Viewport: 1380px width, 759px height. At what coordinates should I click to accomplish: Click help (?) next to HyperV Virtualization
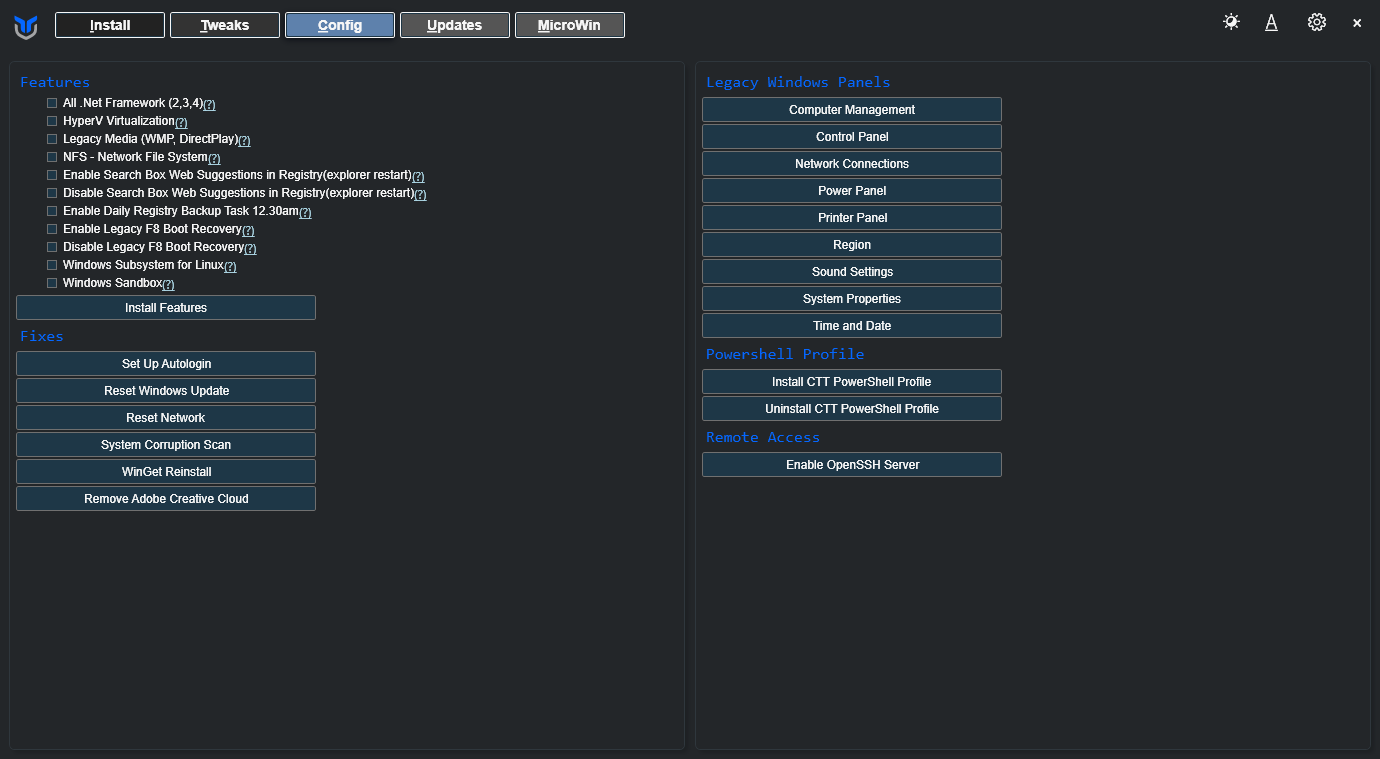[x=181, y=123]
